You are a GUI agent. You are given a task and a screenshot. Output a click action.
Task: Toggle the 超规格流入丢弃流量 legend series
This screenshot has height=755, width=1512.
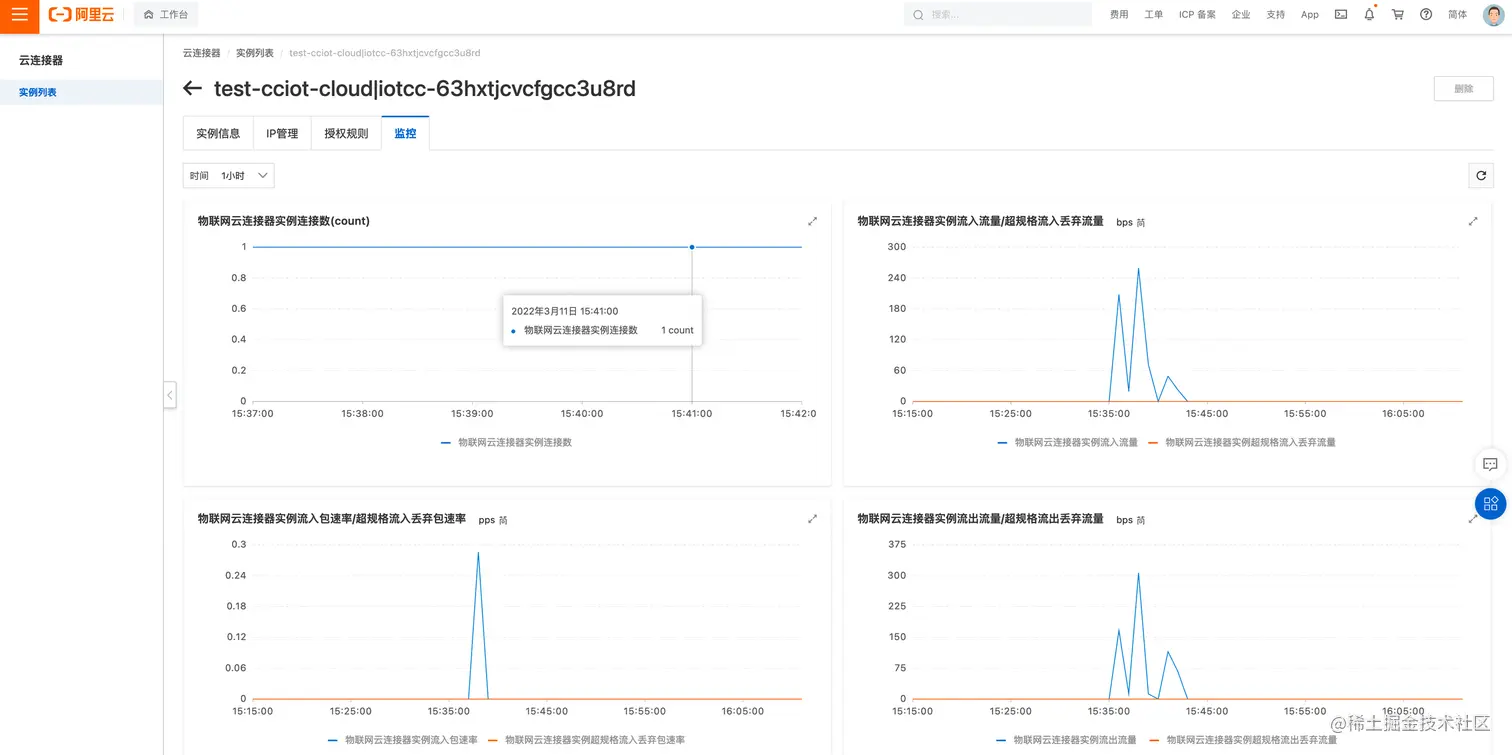tap(1241, 442)
